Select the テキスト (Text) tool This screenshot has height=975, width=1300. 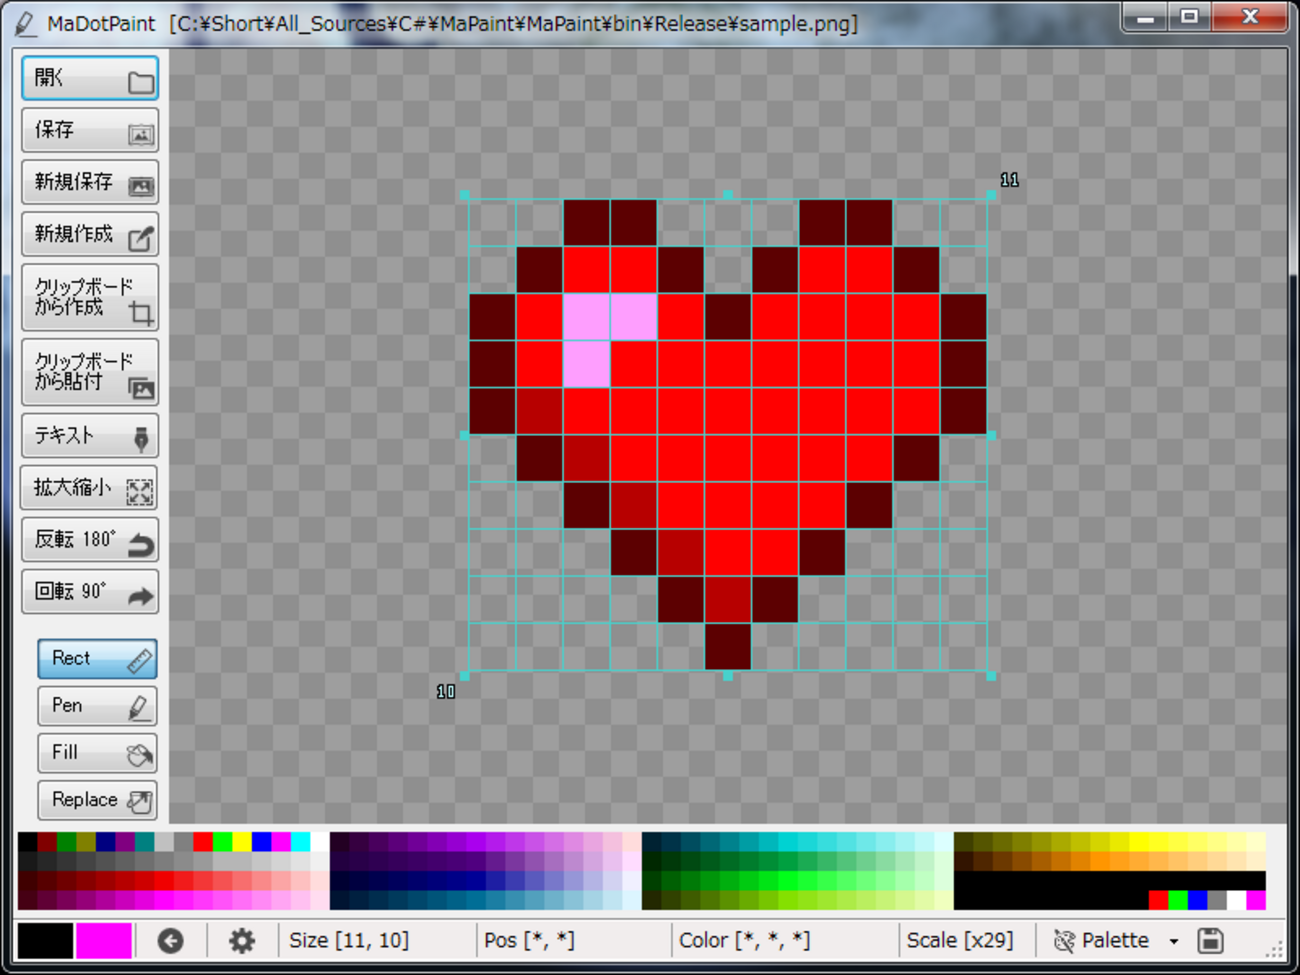click(90, 436)
